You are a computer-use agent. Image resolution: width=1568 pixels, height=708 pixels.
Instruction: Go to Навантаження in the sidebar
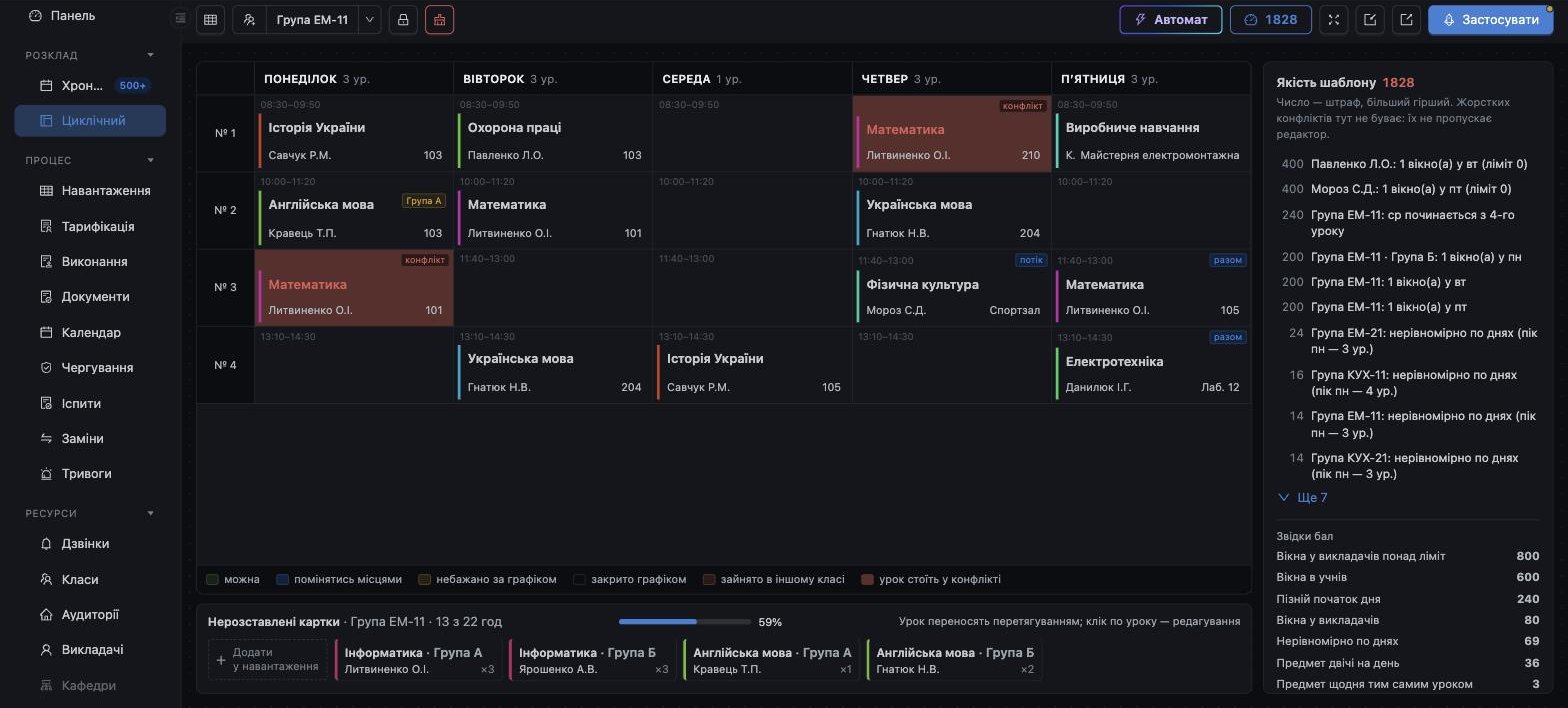pos(90,191)
